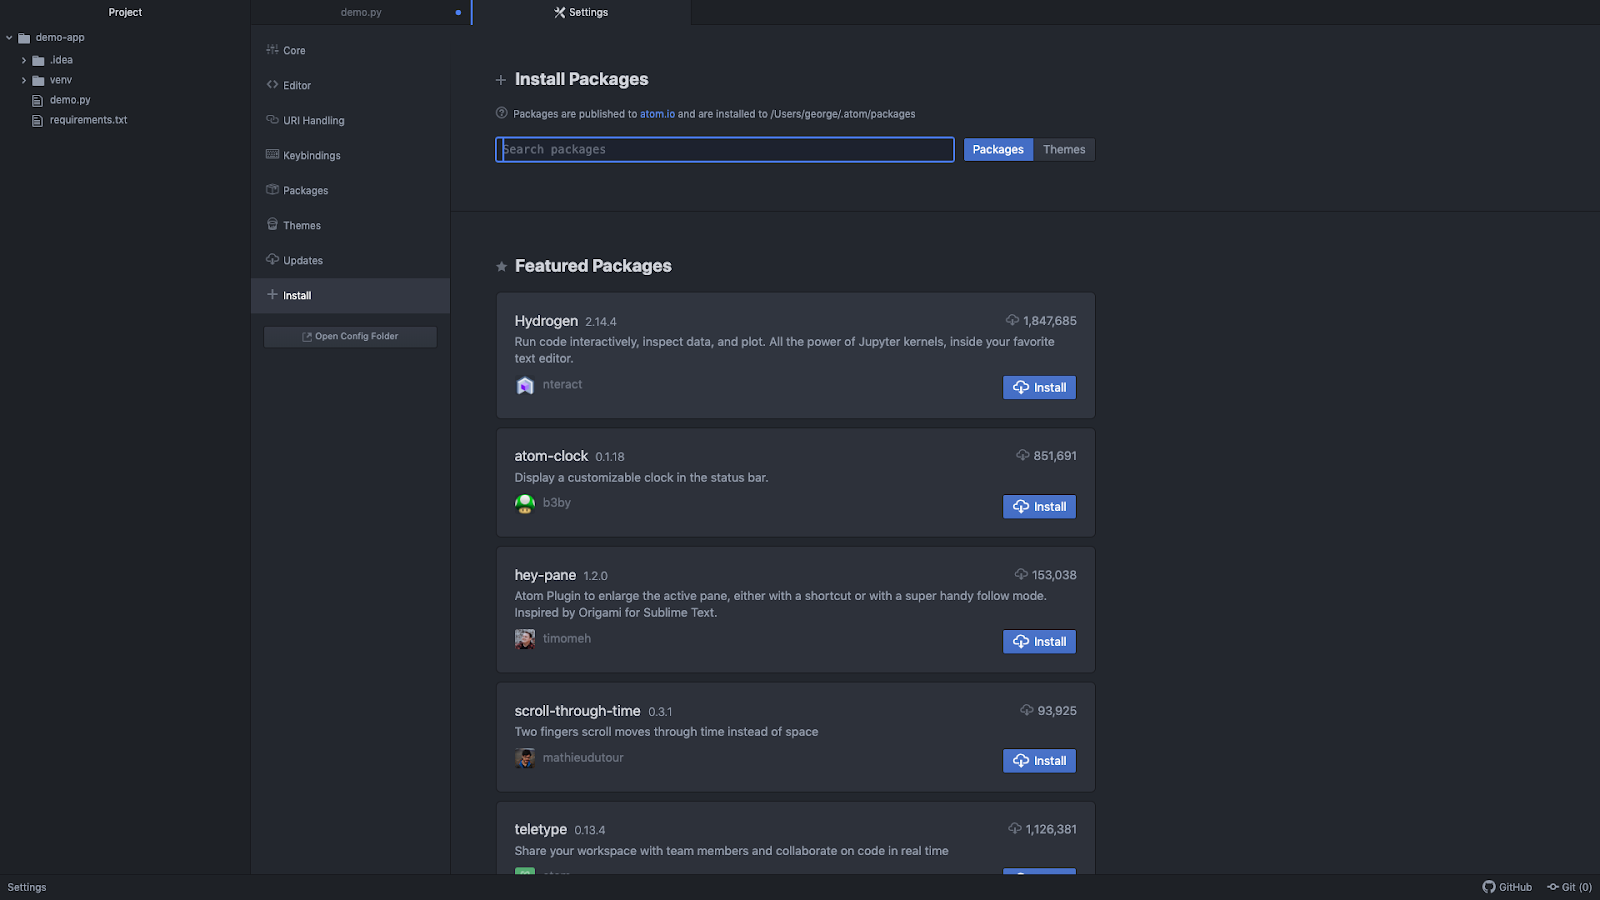Open the teletype package title
Screen dimensions: 1600x900
pos(540,829)
